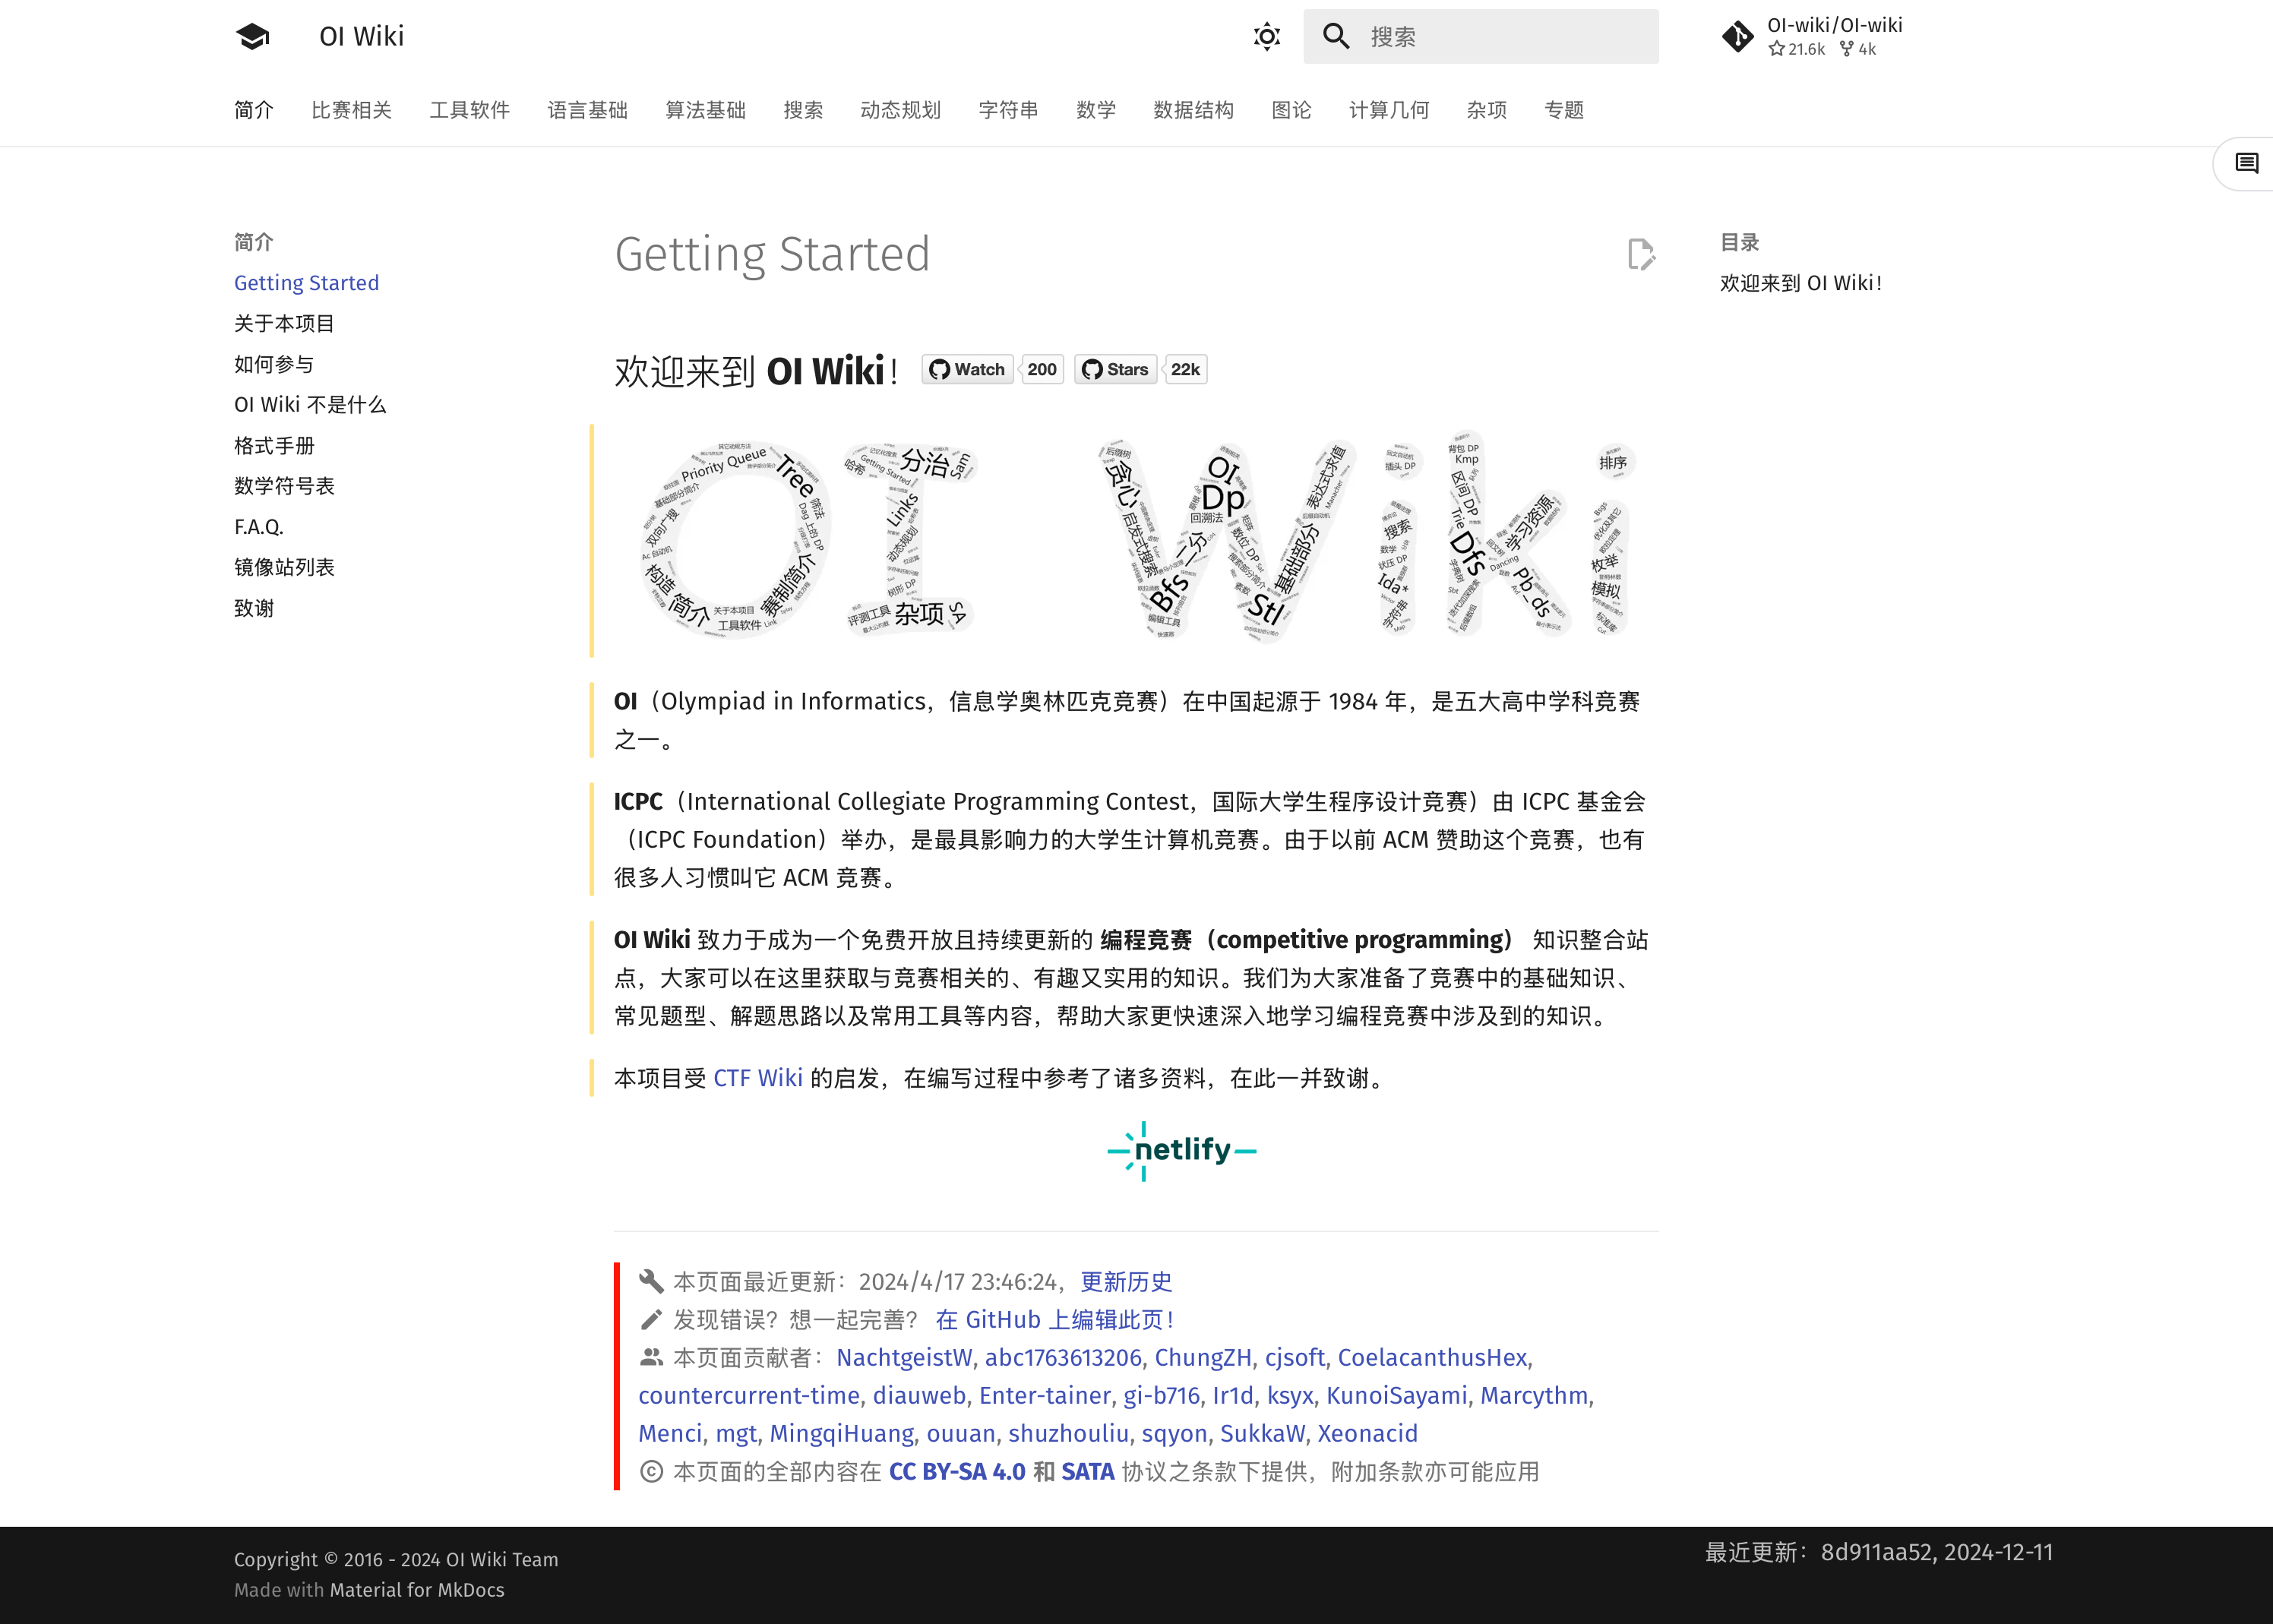Open the CC BY-SA 4.0 license link
The height and width of the screenshot is (1624, 2273).
pyautogui.click(x=957, y=1472)
